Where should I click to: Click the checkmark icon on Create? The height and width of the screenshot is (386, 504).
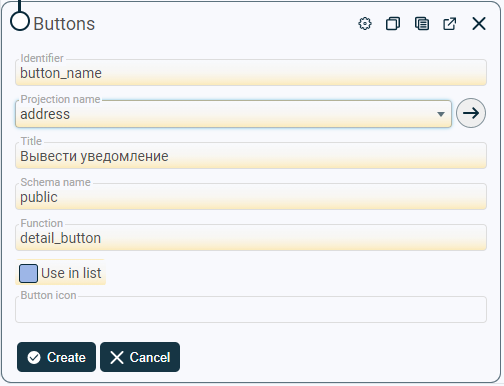coord(34,357)
